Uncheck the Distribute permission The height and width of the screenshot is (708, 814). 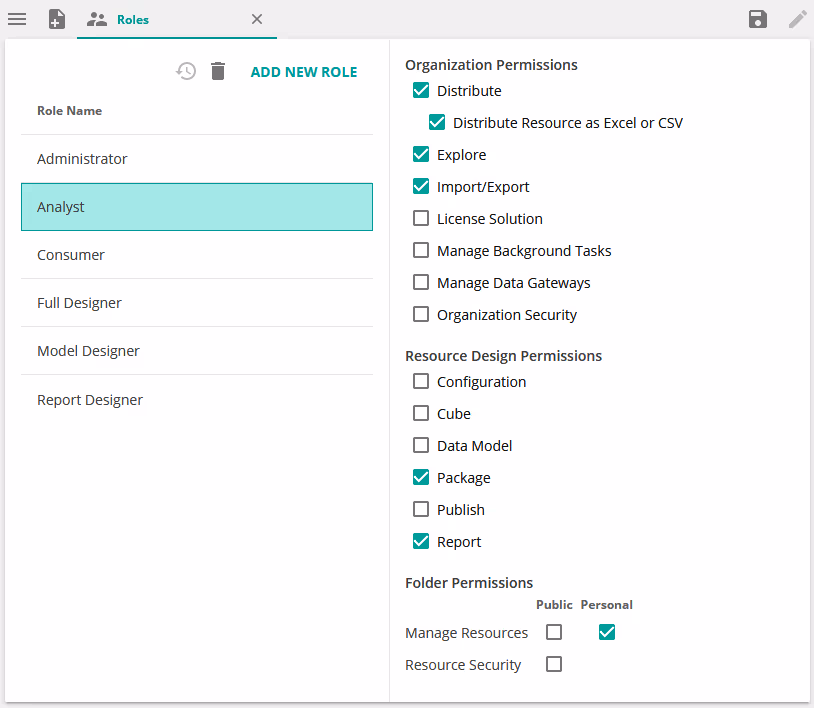[x=421, y=91]
